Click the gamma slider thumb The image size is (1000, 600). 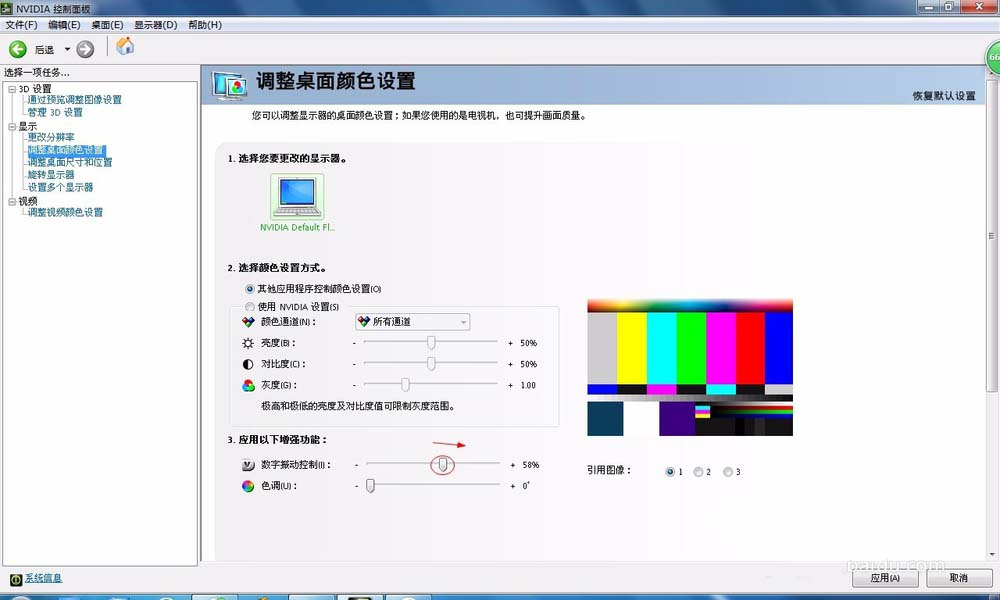click(x=405, y=385)
